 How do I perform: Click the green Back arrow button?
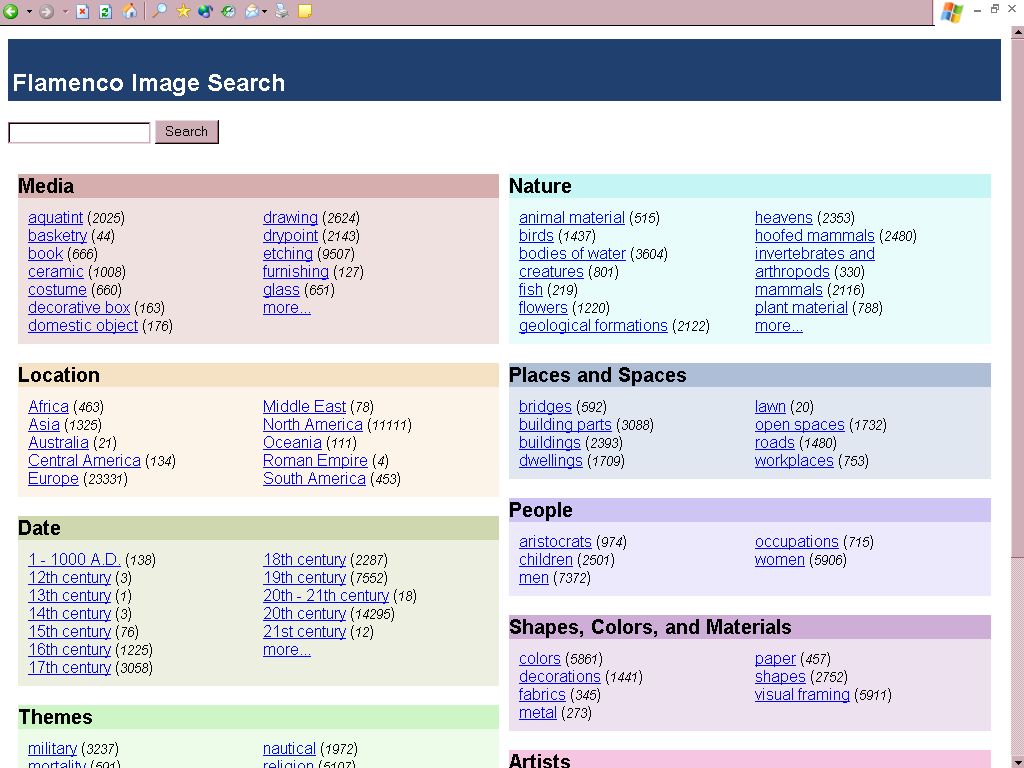tap(11, 12)
